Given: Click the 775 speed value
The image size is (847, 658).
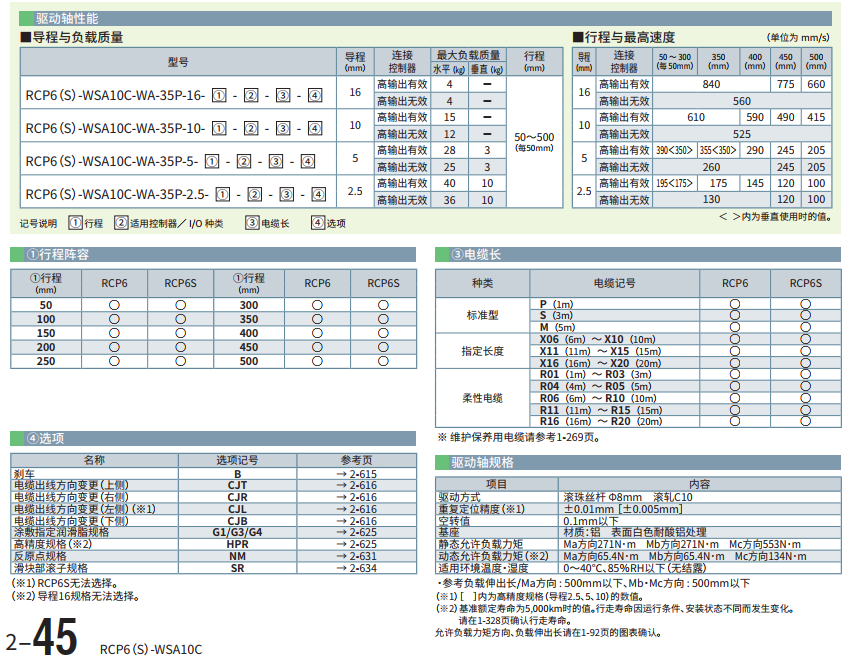Looking at the screenshot, I should point(785,84).
